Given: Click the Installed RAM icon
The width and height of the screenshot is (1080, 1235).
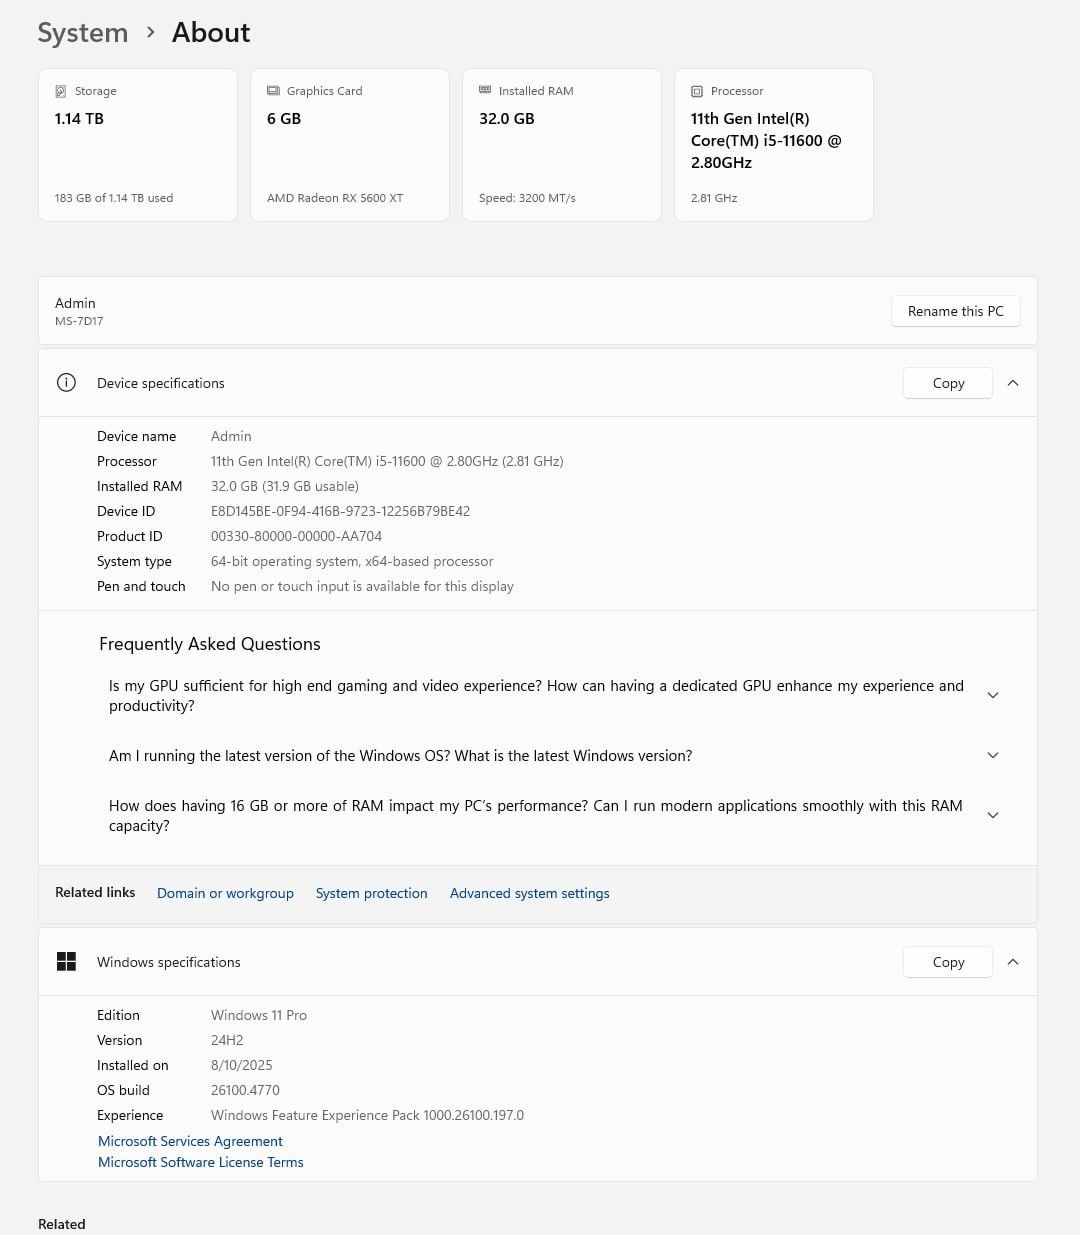Looking at the screenshot, I should [485, 90].
